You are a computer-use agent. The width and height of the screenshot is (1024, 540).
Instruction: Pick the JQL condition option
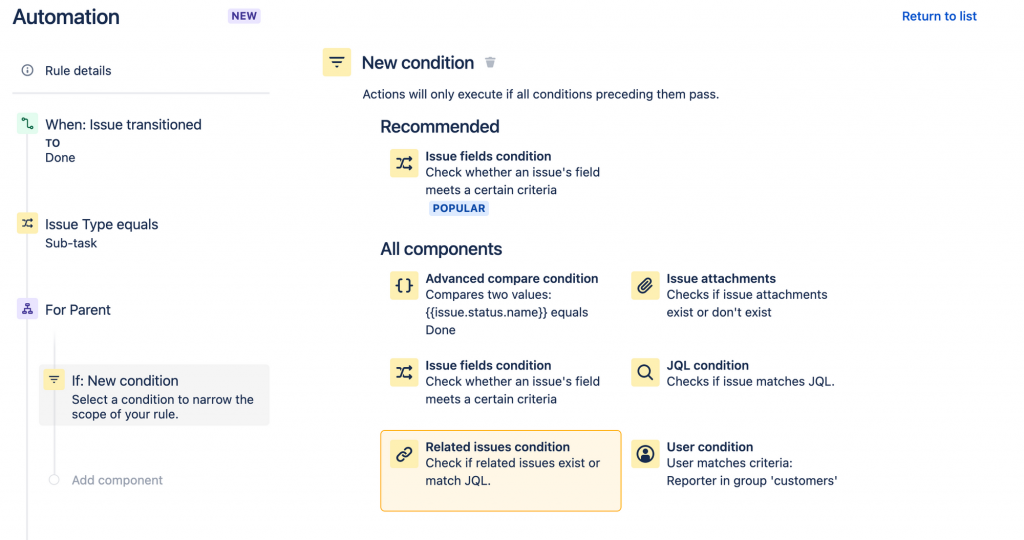coord(707,365)
